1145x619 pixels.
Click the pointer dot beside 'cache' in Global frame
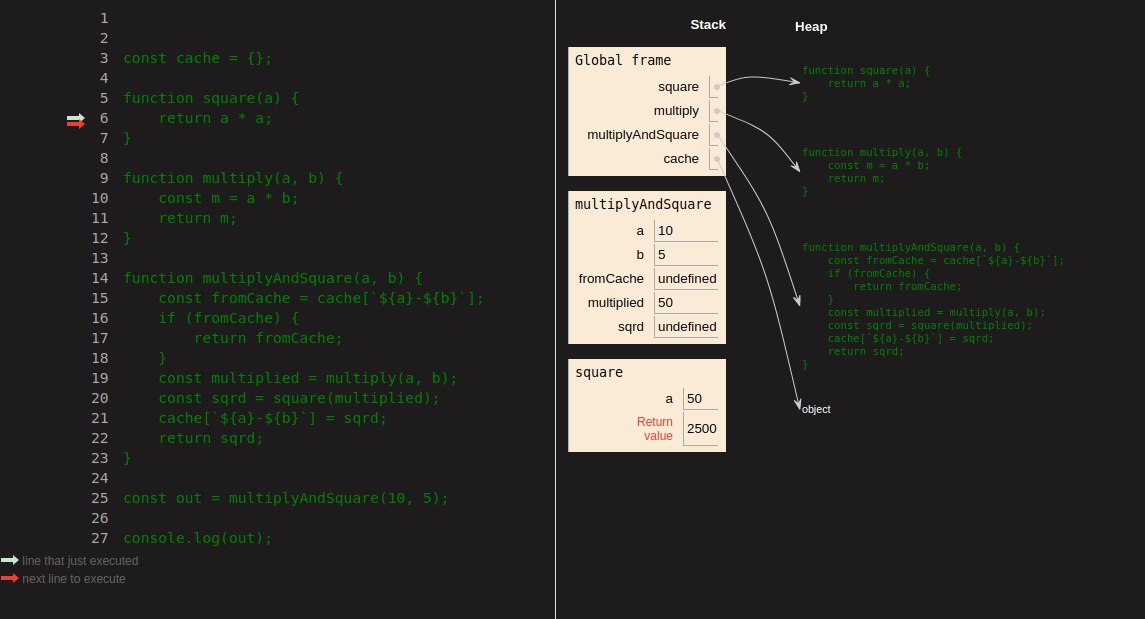tap(716, 159)
